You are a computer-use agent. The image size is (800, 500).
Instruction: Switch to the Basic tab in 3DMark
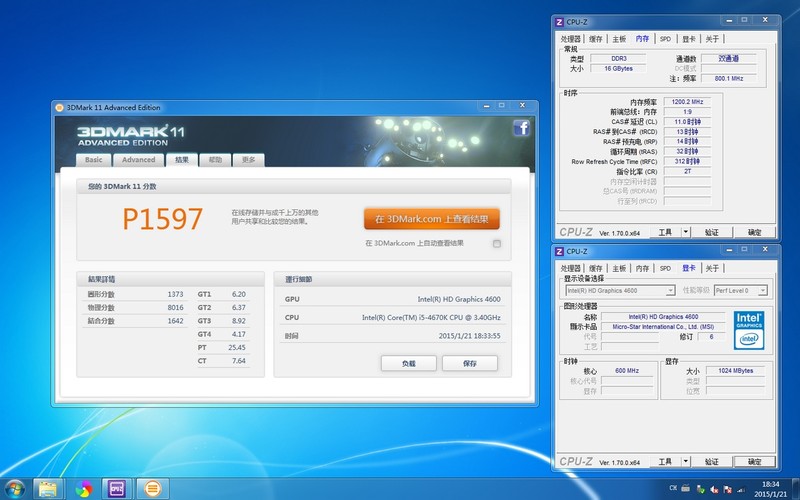pos(93,160)
